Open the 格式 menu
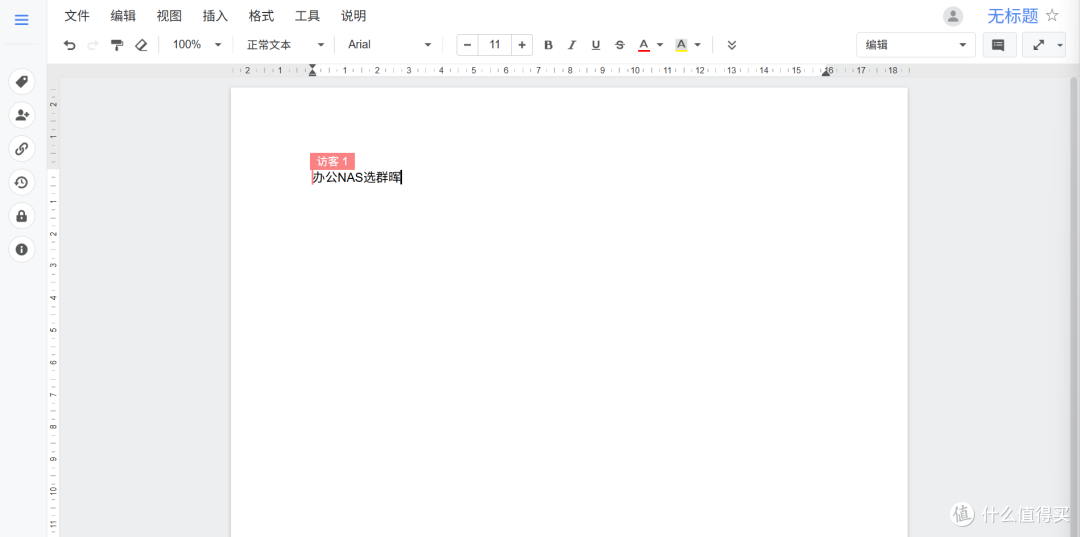 pos(262,16)
